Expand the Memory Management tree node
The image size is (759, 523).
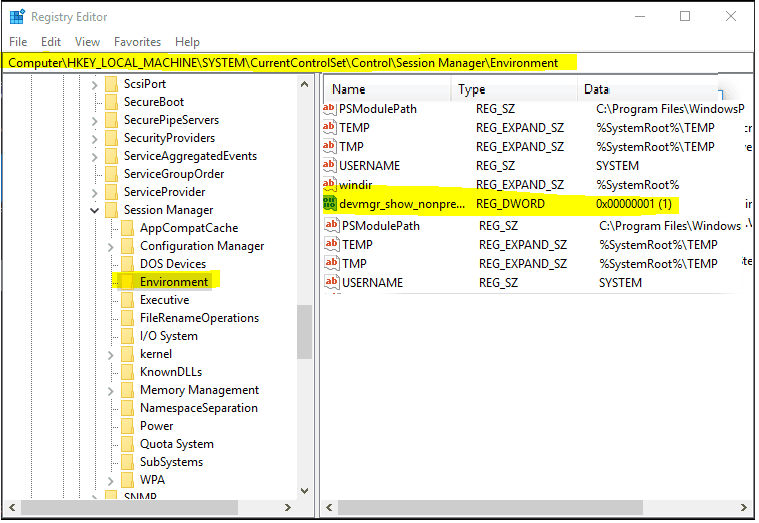pyautogui.click(x=110, y=391)
